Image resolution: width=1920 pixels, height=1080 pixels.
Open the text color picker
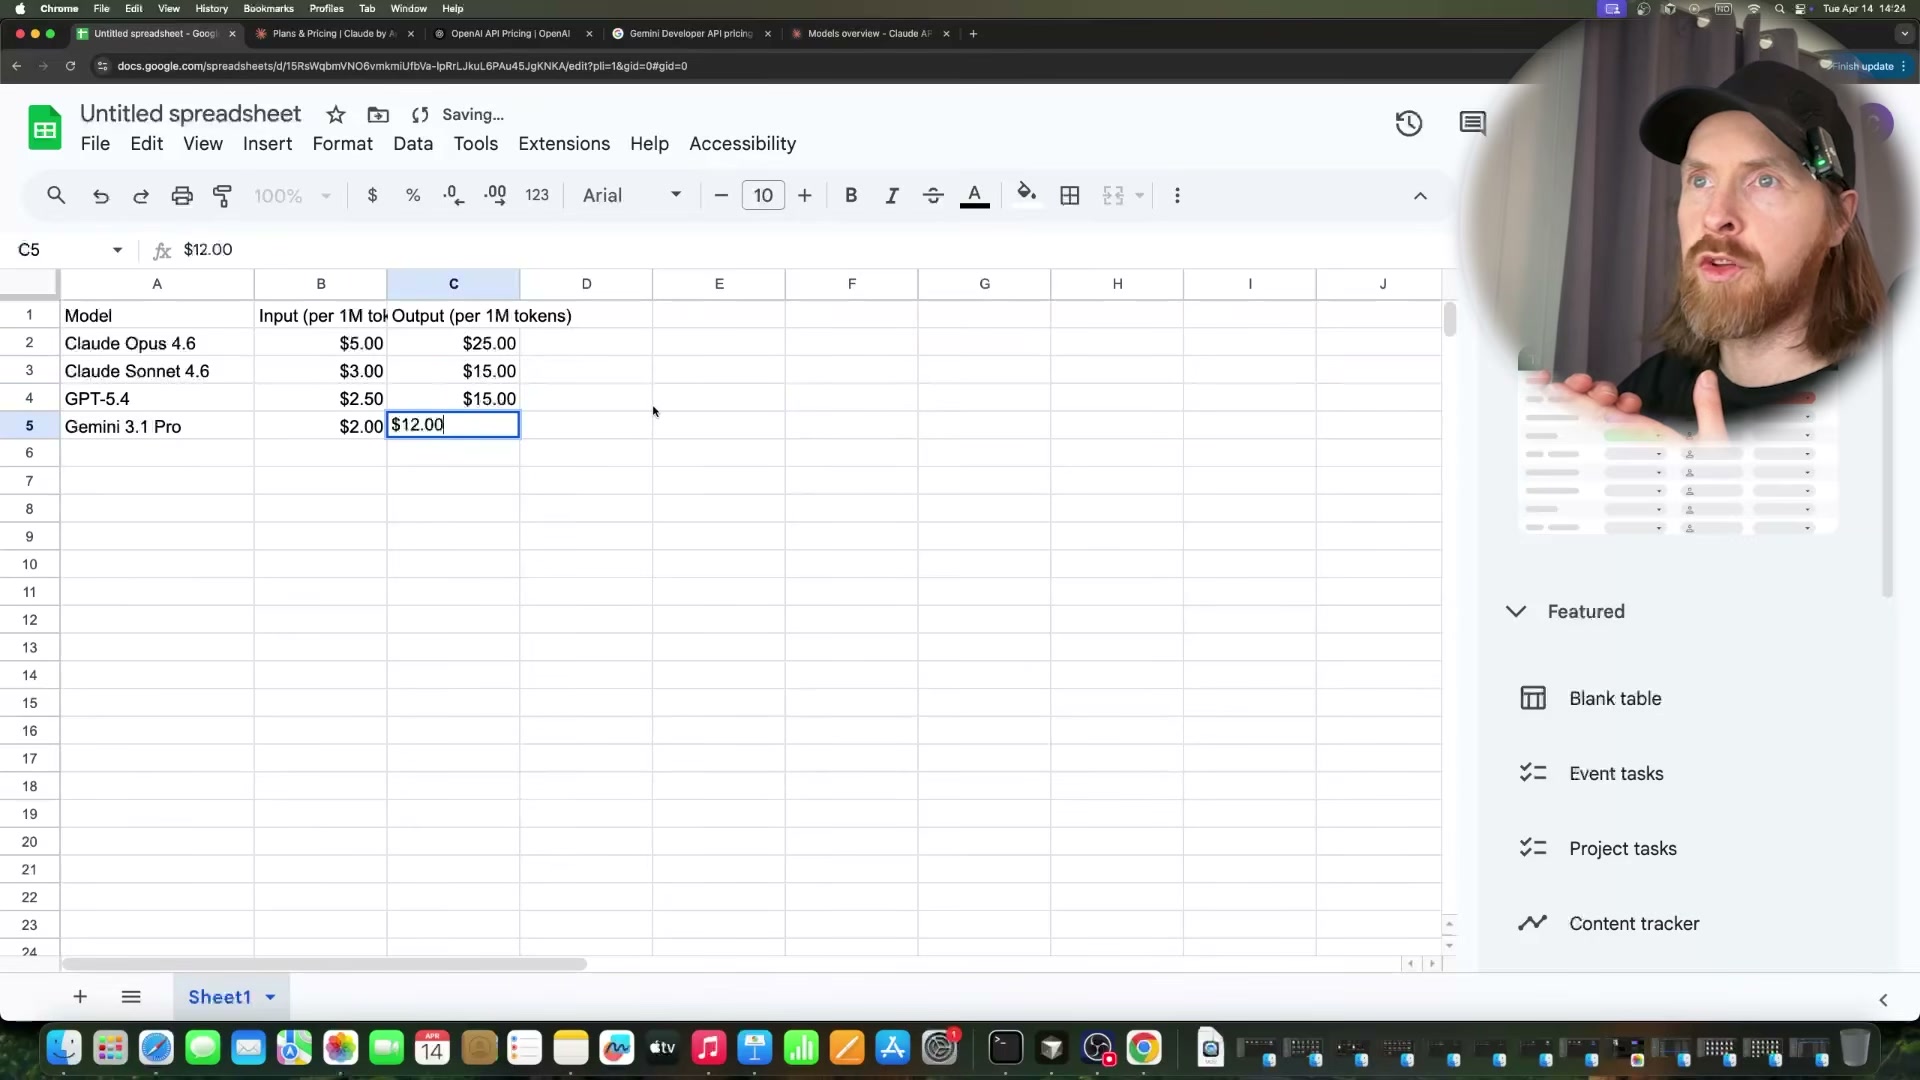pos(974,196)
